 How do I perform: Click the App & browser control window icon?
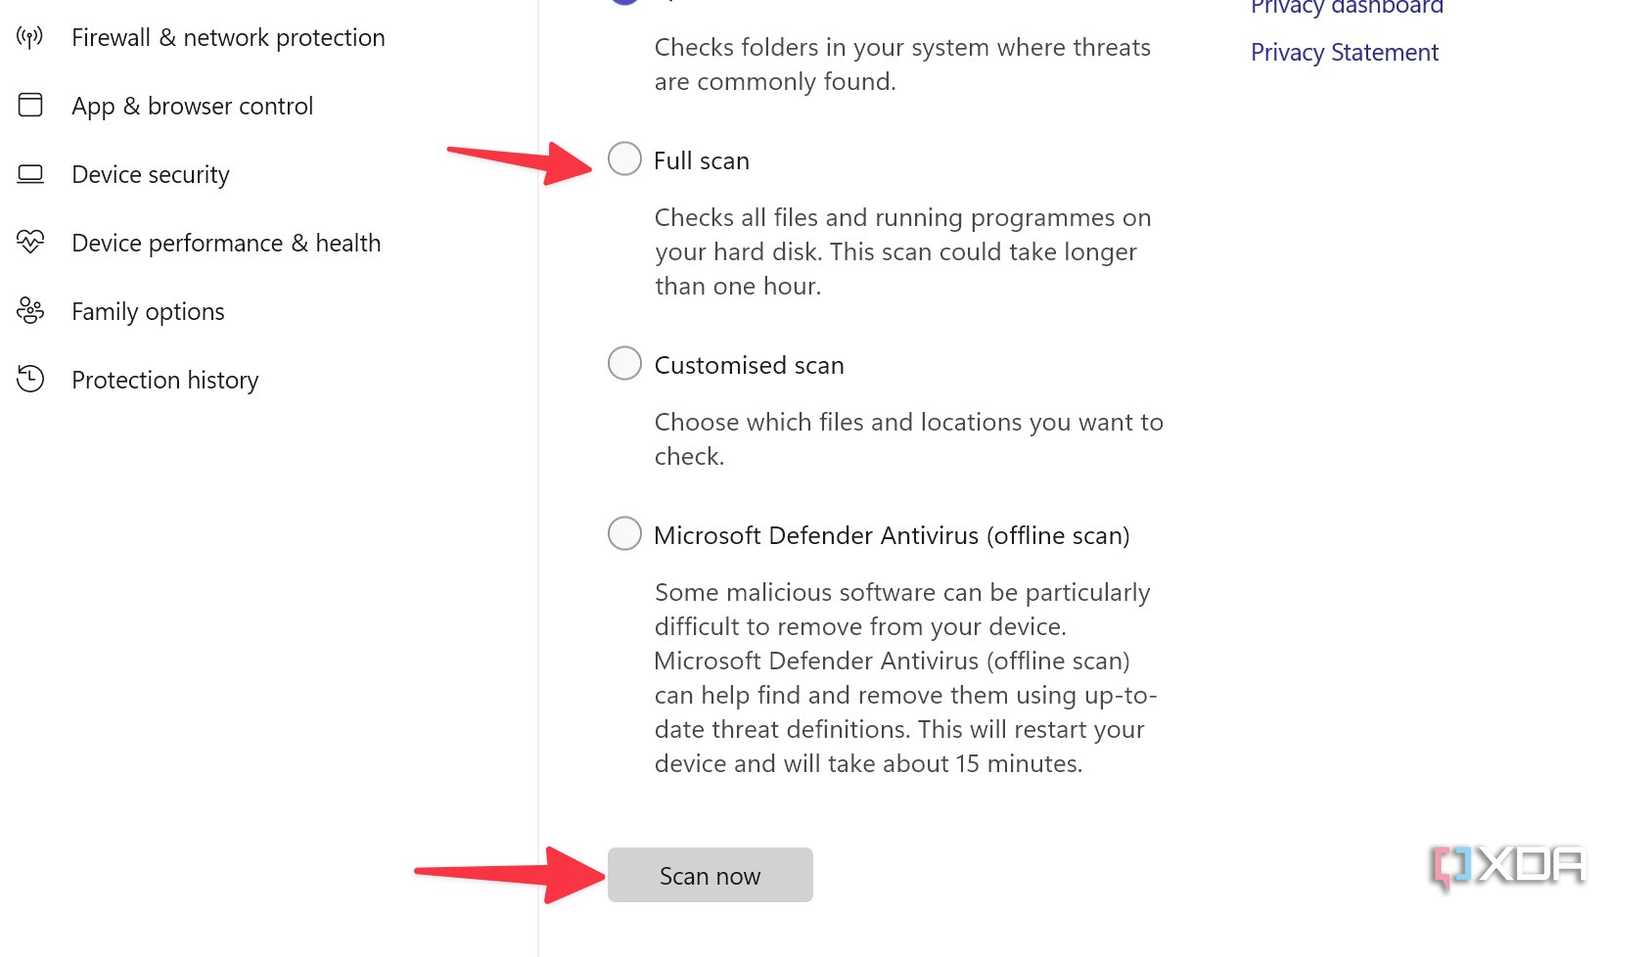click(x=30, y=105)
